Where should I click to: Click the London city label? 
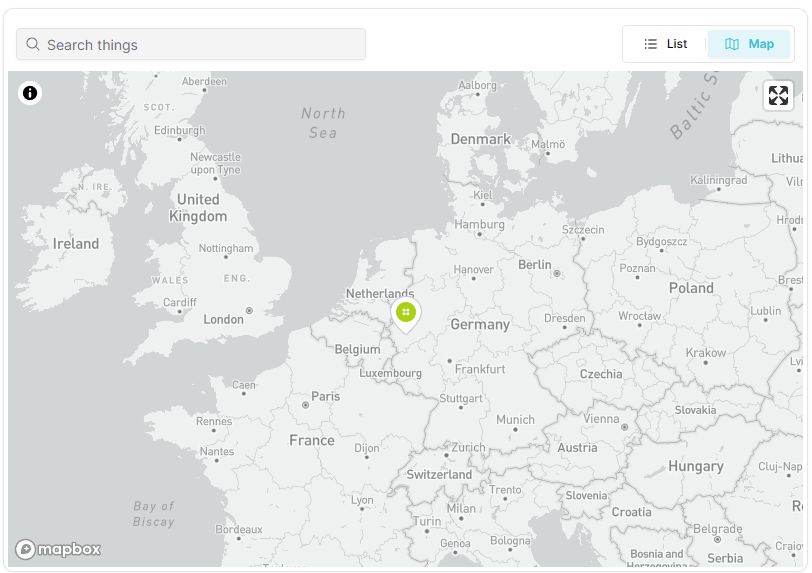pyautogui.click(x=223, y=319)
